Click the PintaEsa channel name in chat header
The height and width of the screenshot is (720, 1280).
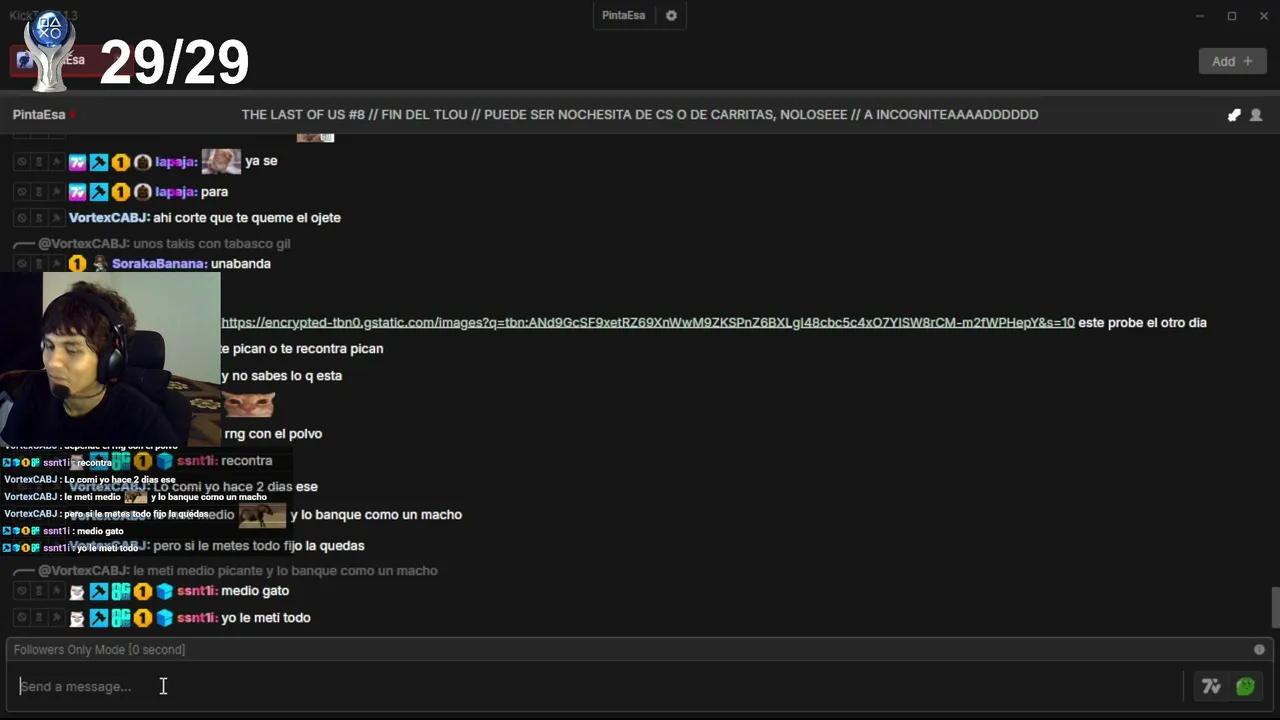pos(39,115)
